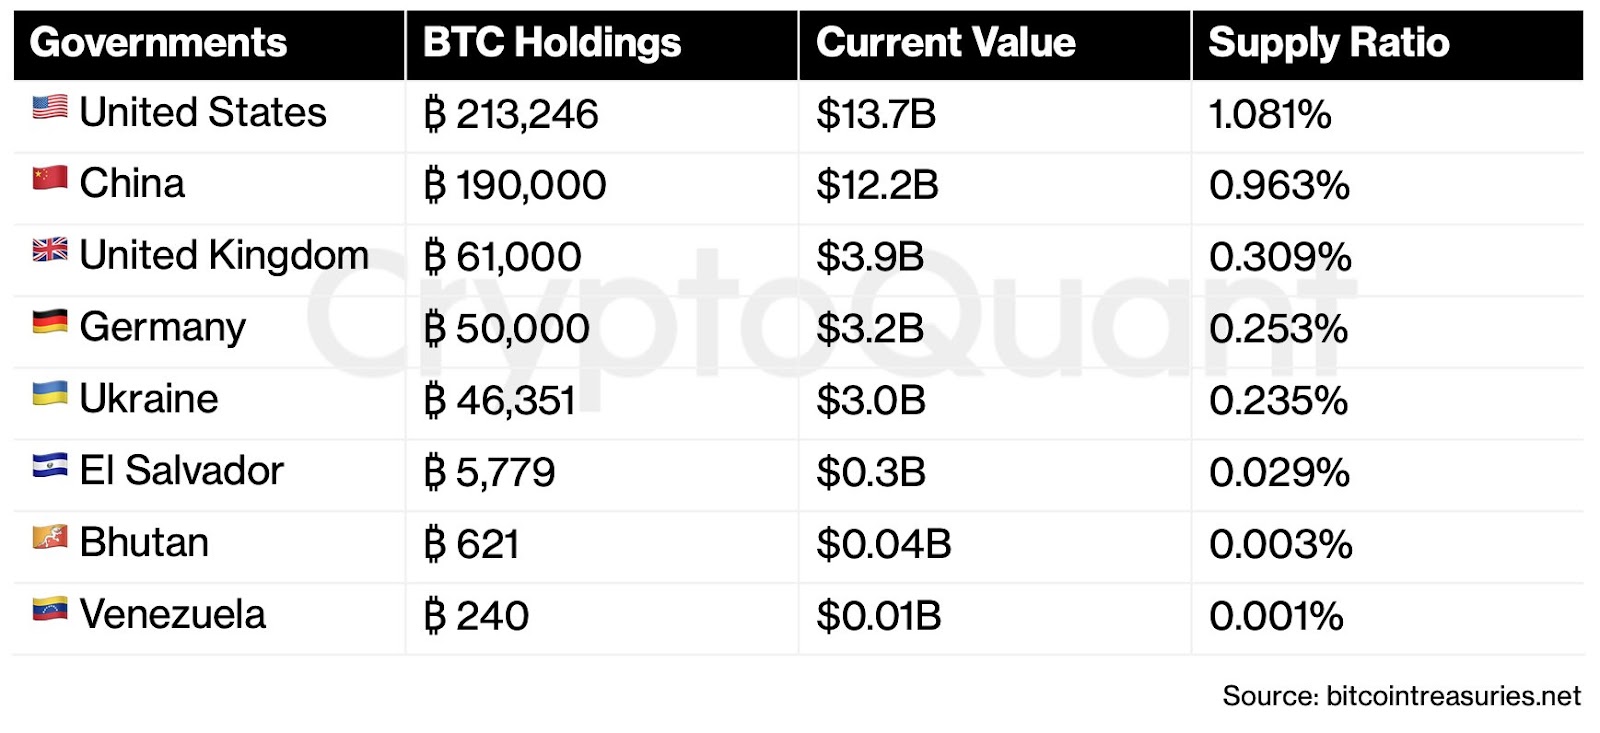Click the United States flag icon
The height and width of the screenshot is (733, 1600).
pos(50,108)
